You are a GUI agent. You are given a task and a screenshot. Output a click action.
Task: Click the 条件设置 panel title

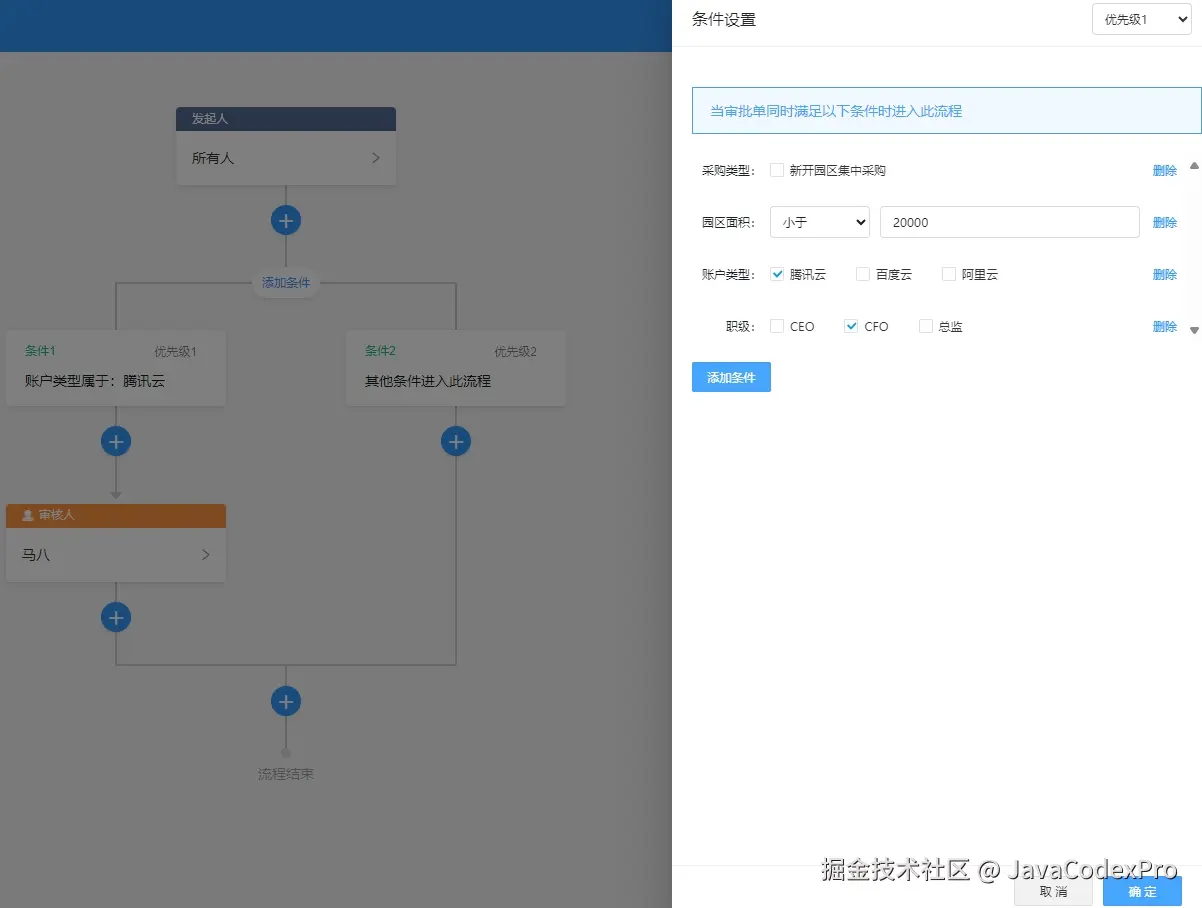pos(724,19)
